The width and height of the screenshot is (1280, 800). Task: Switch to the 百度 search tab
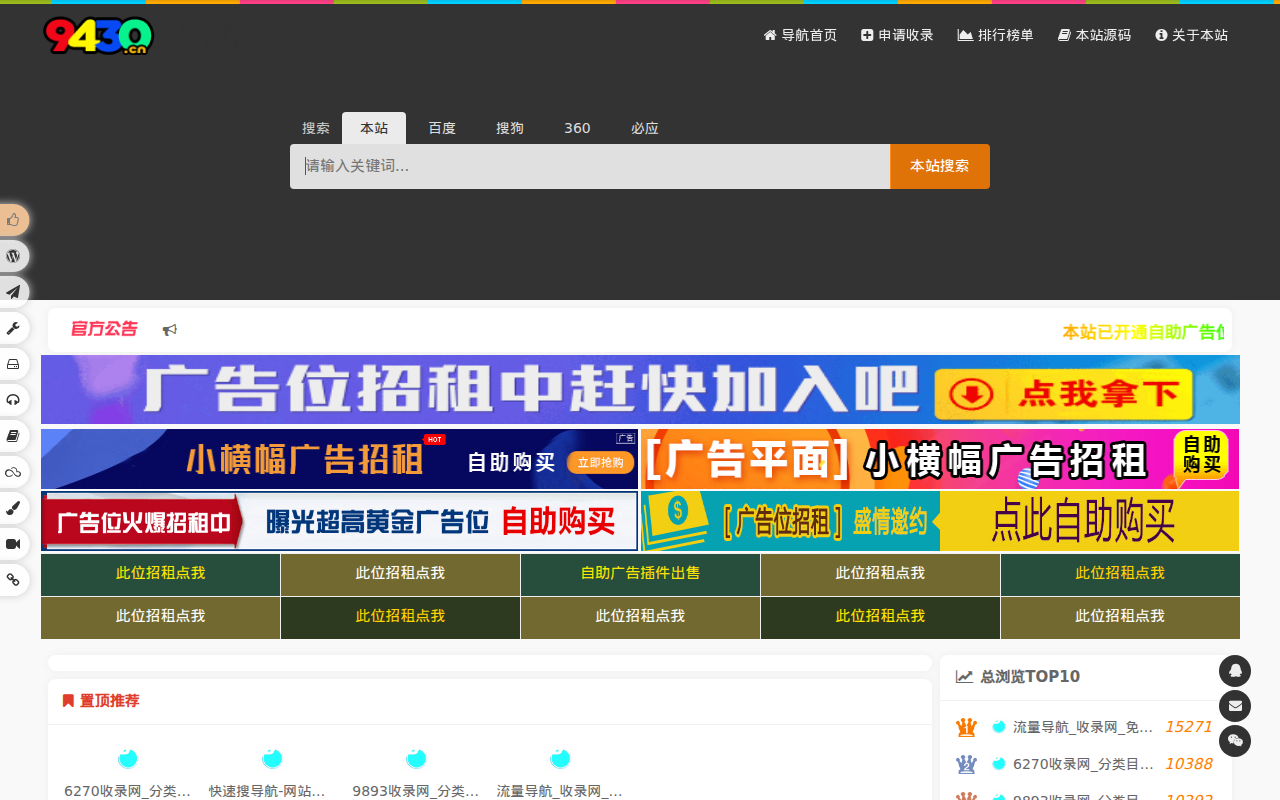tap(442, 128)
